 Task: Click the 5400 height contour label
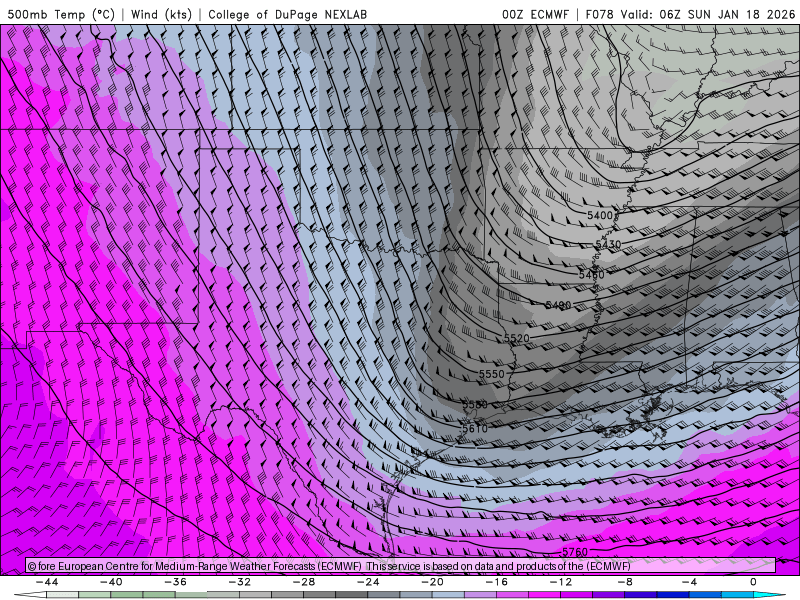(x=600, y=215)
